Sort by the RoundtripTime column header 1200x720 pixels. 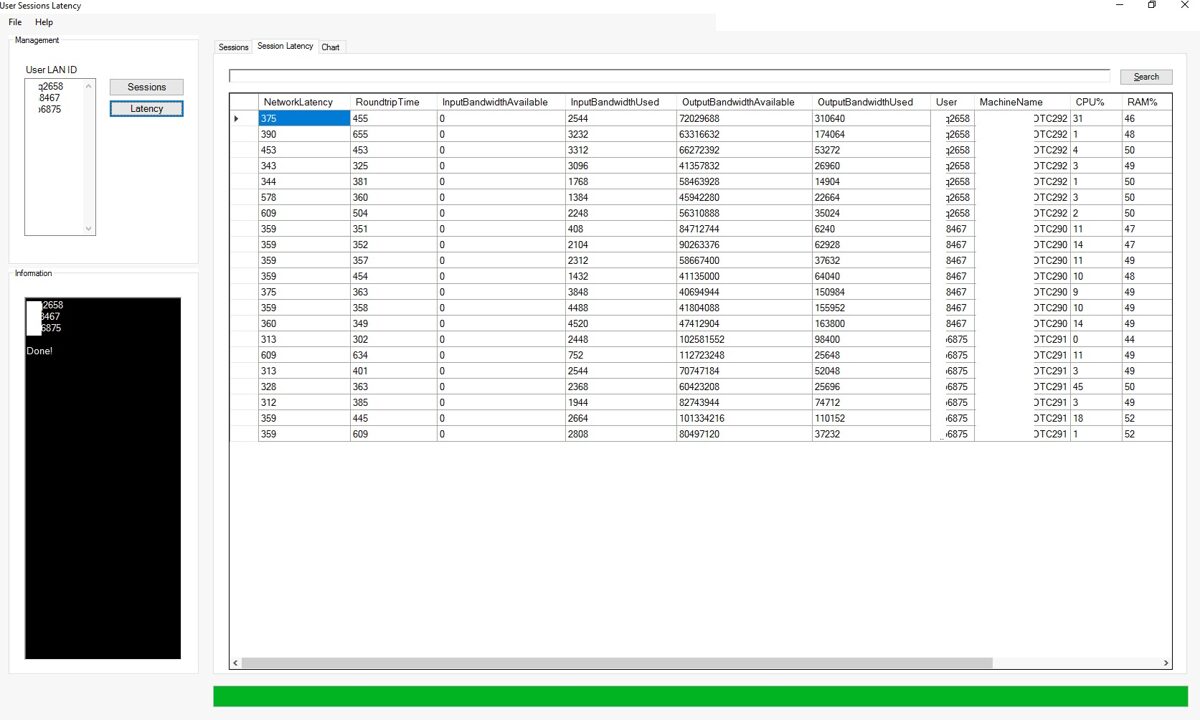point(393,102)
